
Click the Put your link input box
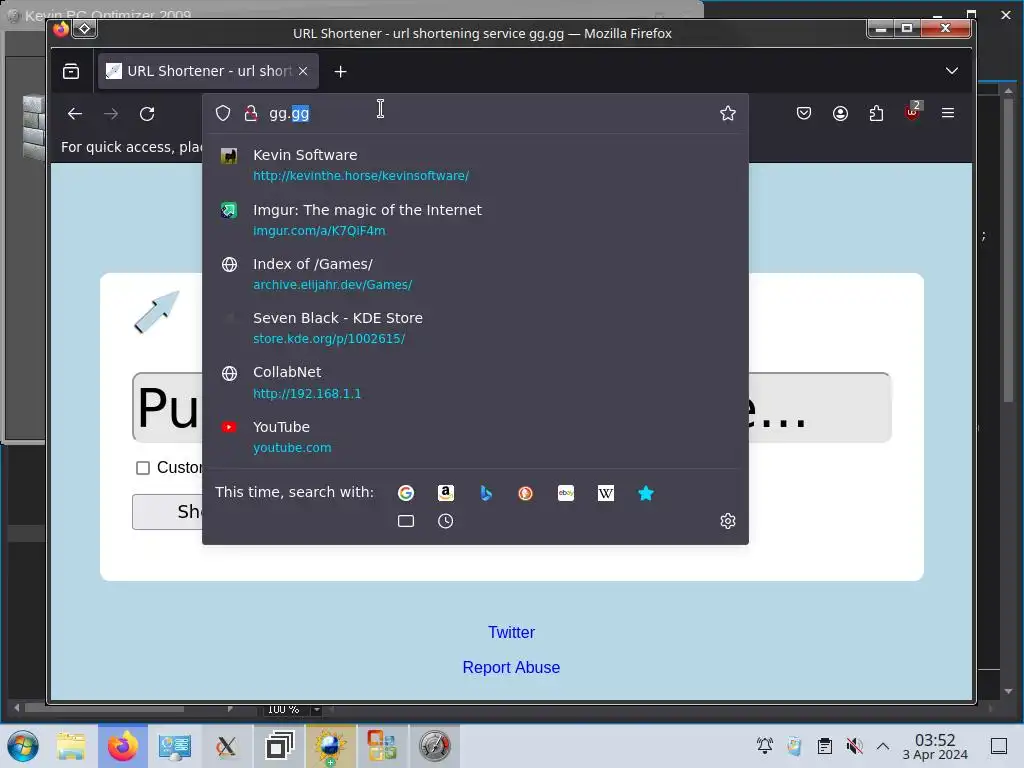point(511,408)
